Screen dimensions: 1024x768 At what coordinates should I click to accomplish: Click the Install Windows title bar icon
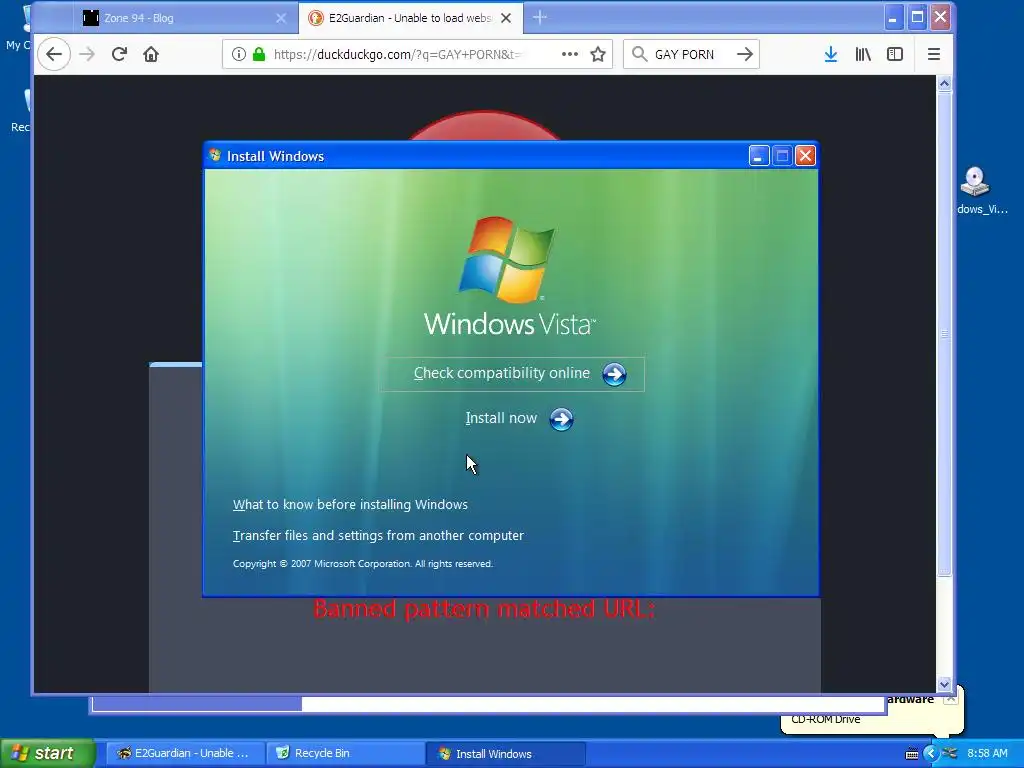[215, 155]
